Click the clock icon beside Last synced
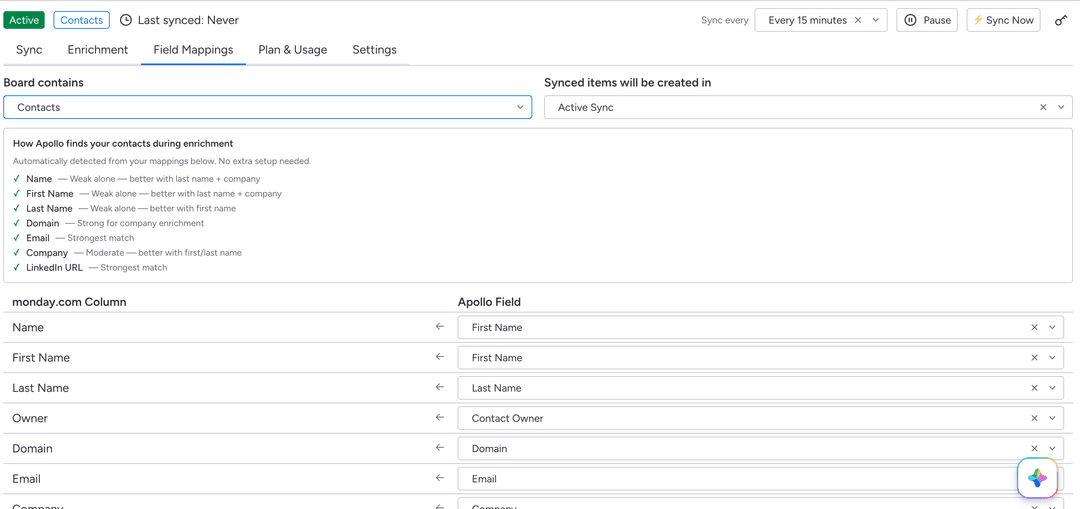 [x=126, y=21]
